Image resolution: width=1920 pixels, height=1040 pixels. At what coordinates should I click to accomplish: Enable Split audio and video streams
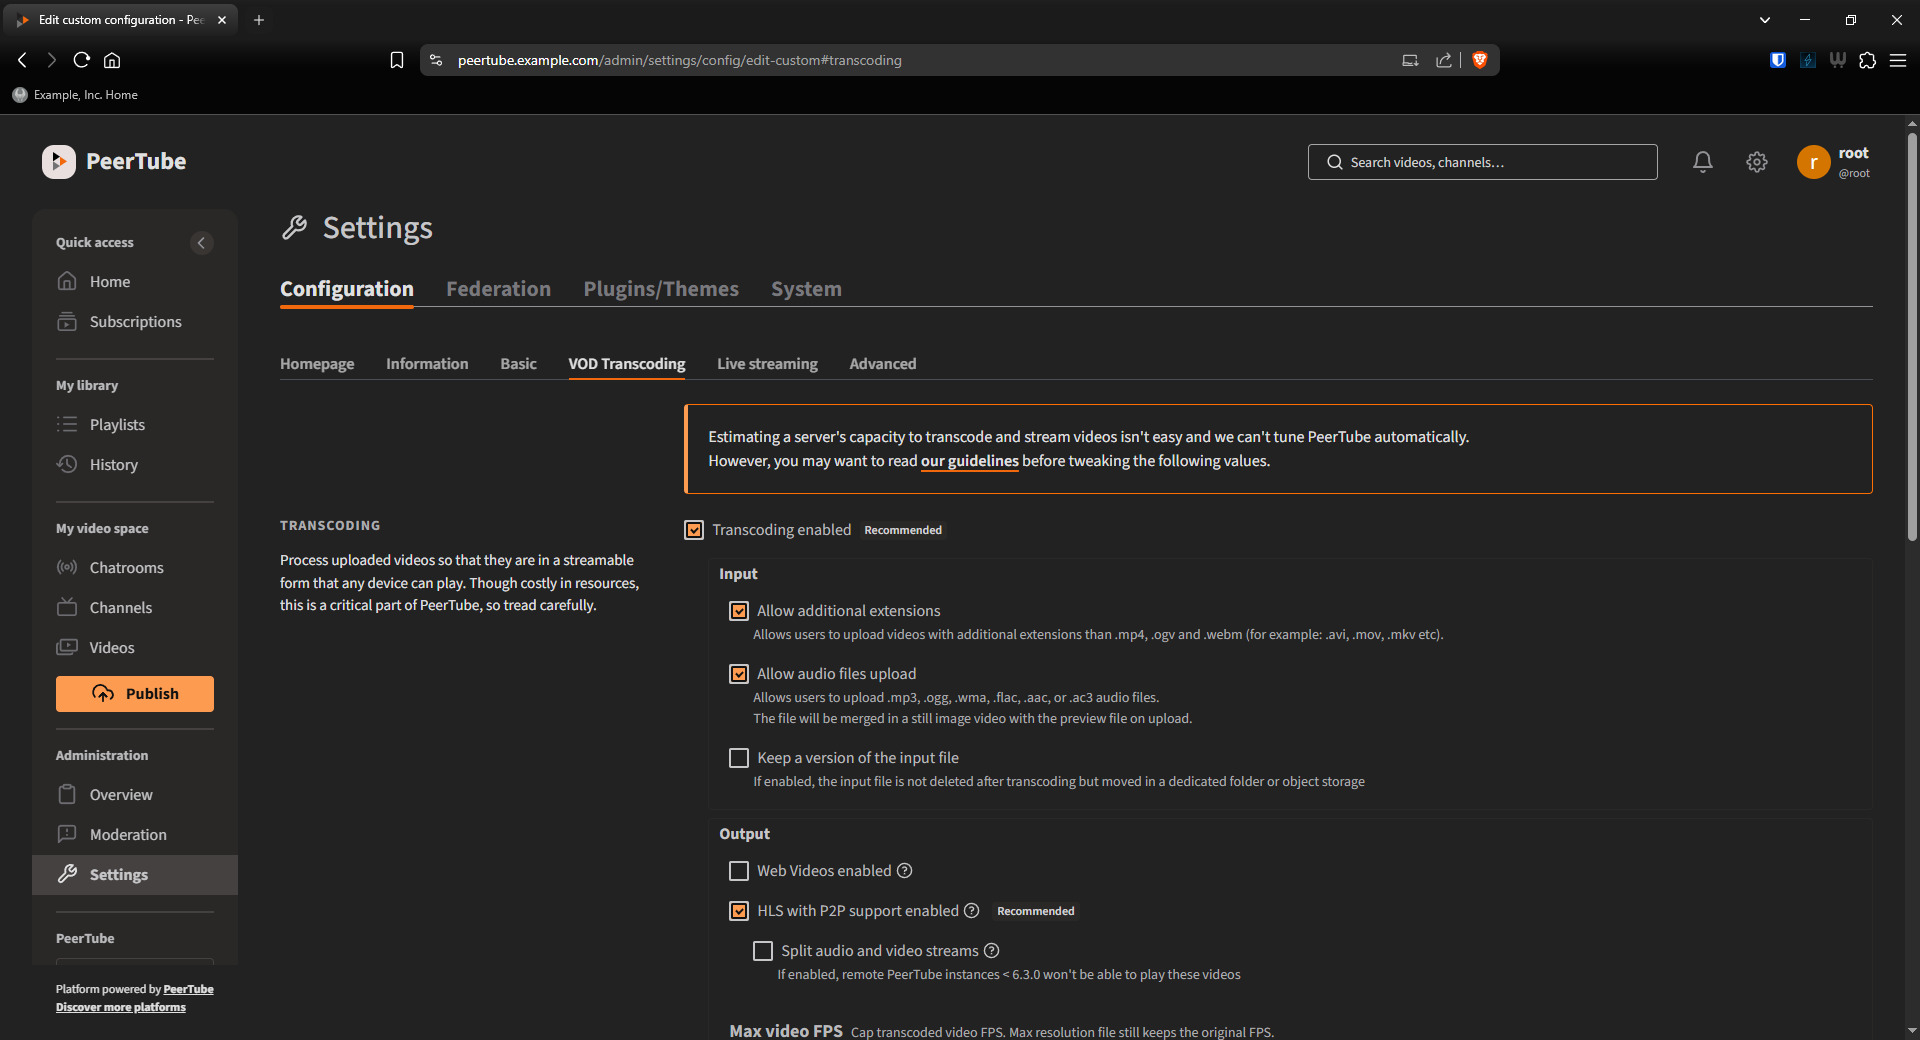(x=763, y=951)
